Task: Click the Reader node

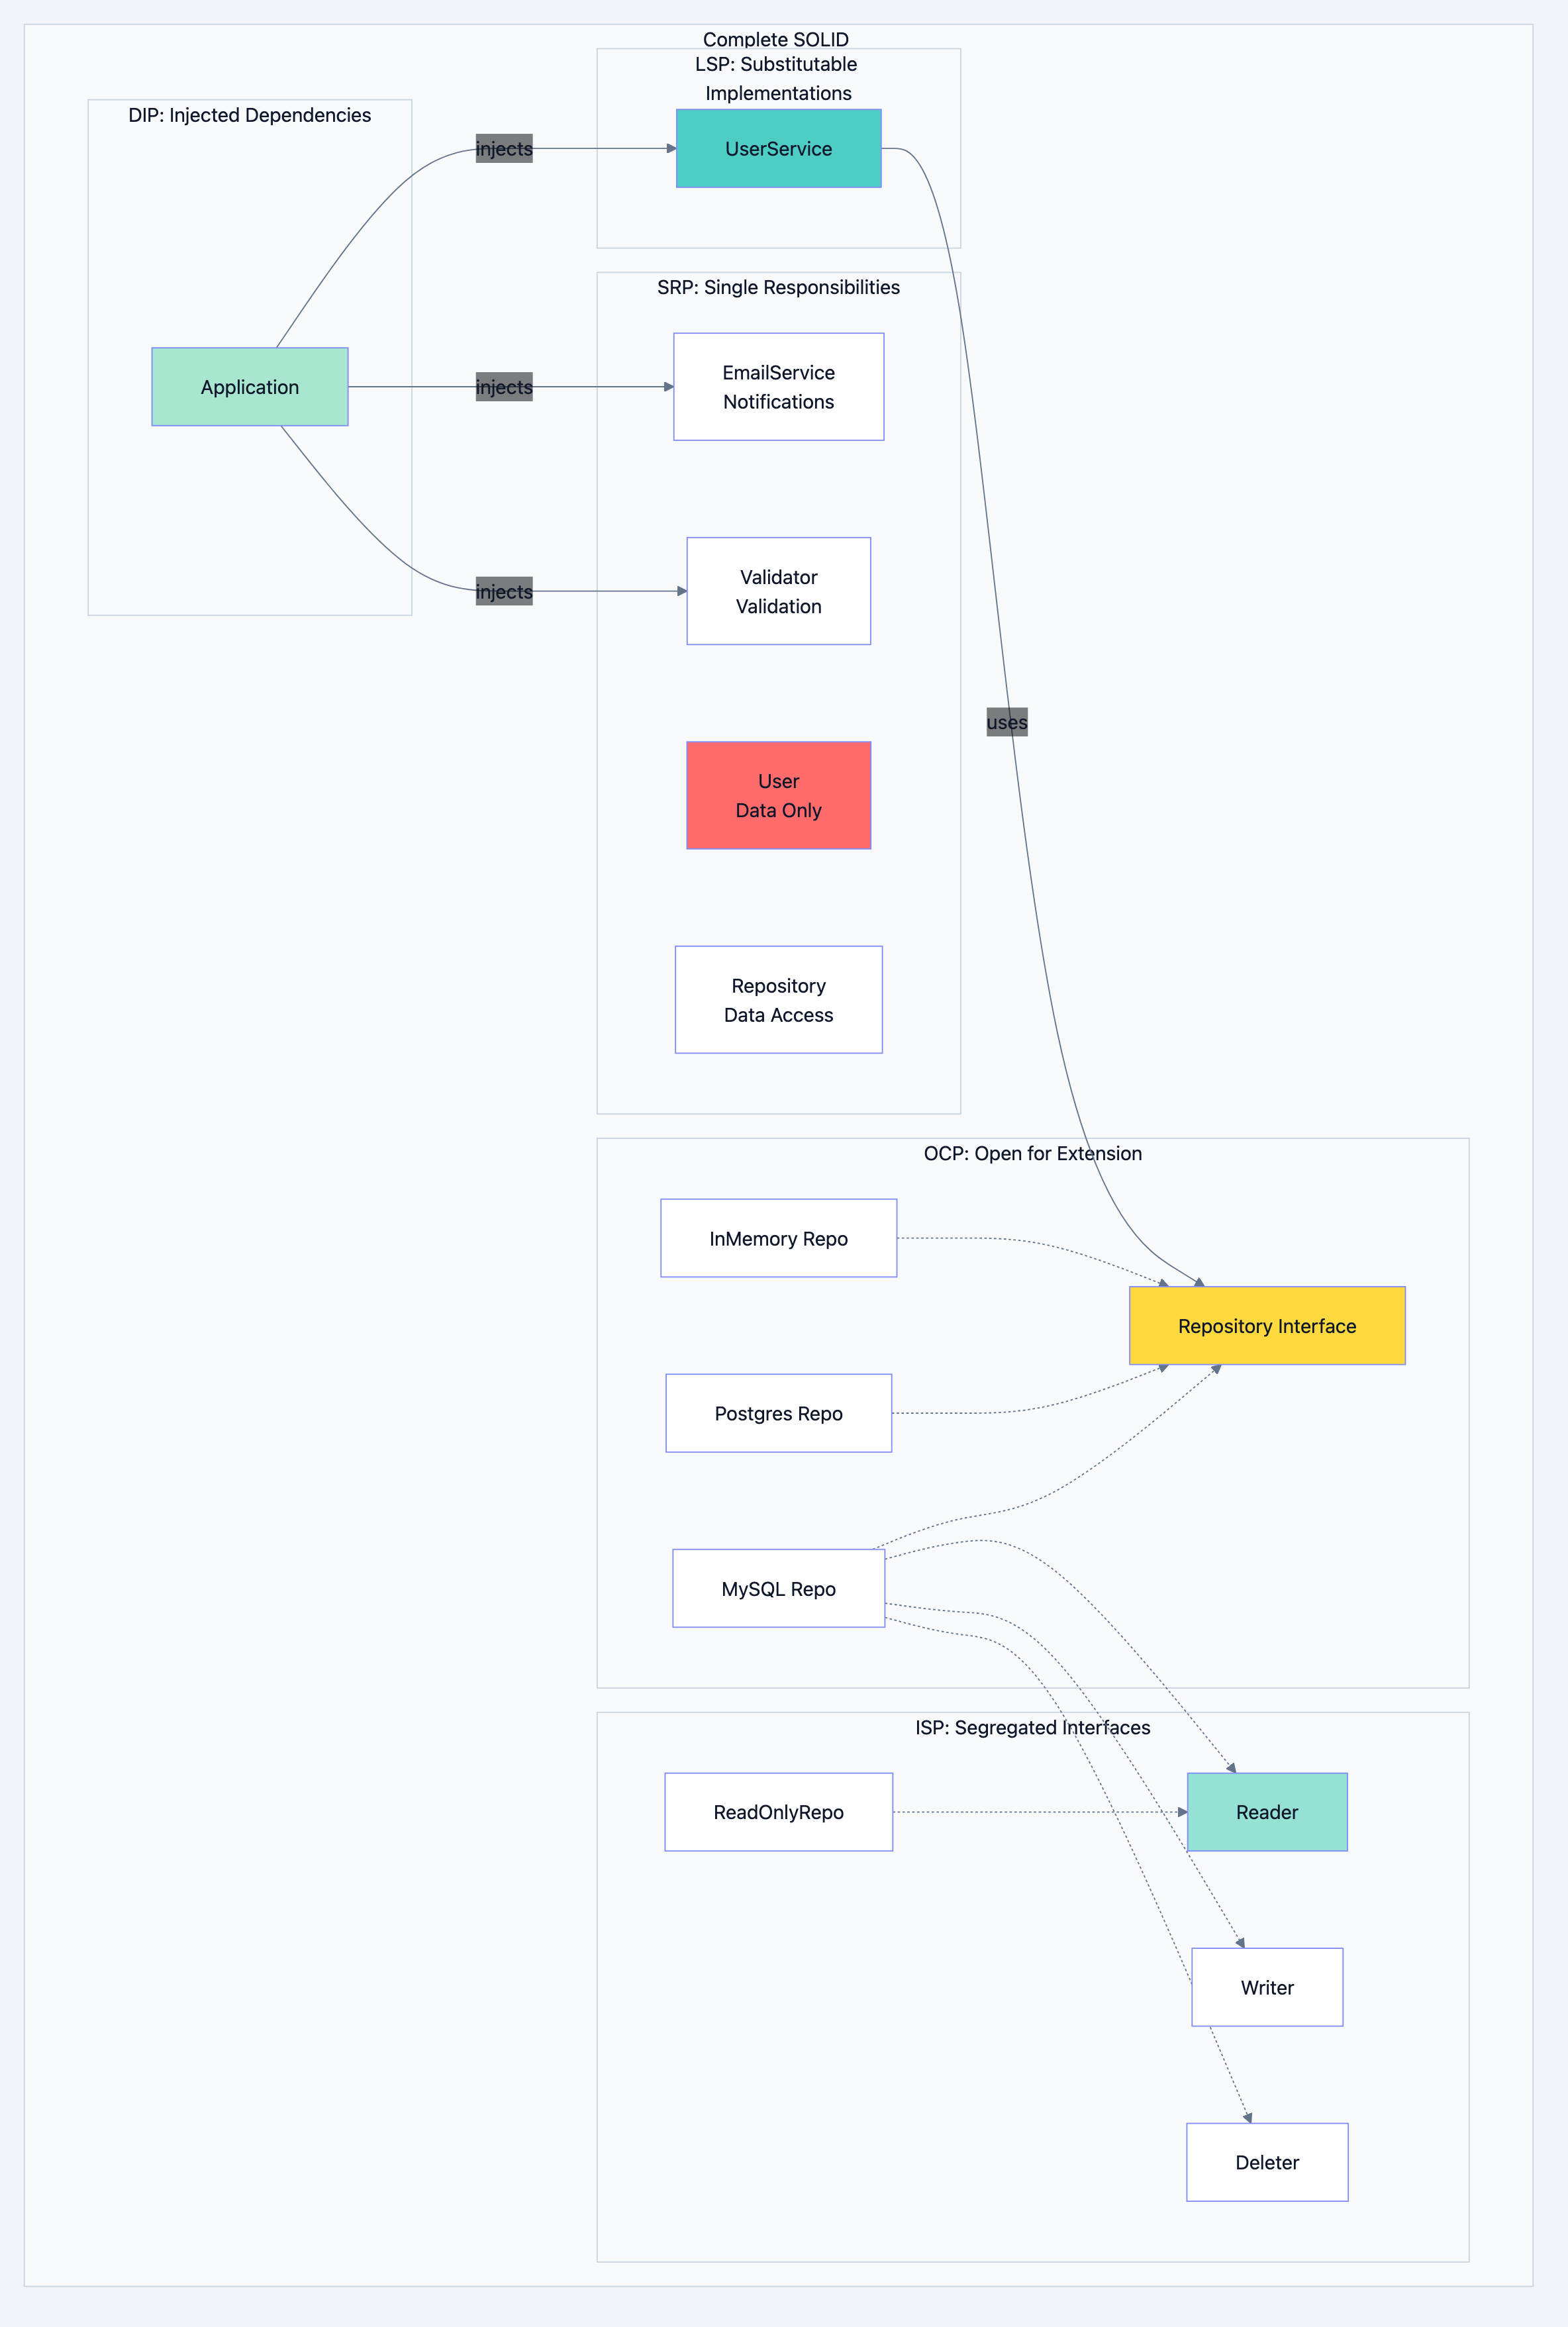Action: click(1266, 1811)
